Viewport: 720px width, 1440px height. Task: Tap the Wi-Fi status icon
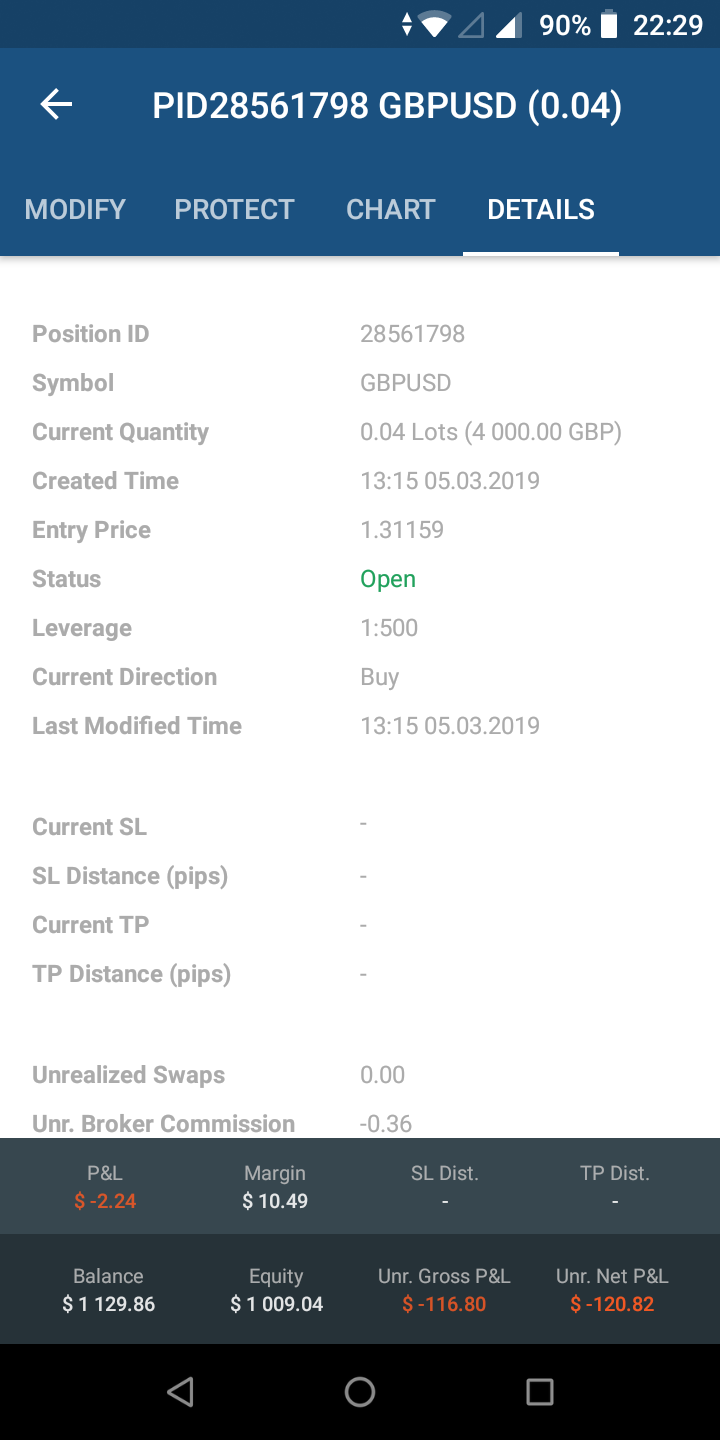click(435, 25)
